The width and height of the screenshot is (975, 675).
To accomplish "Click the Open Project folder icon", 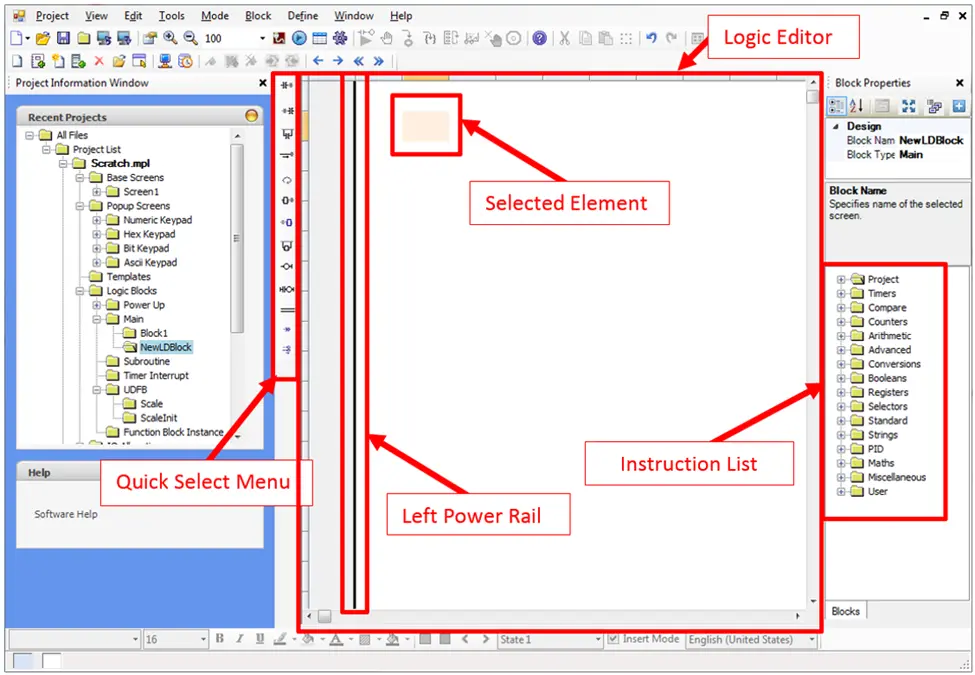I will pyautogui.click(x=42, y=39).
